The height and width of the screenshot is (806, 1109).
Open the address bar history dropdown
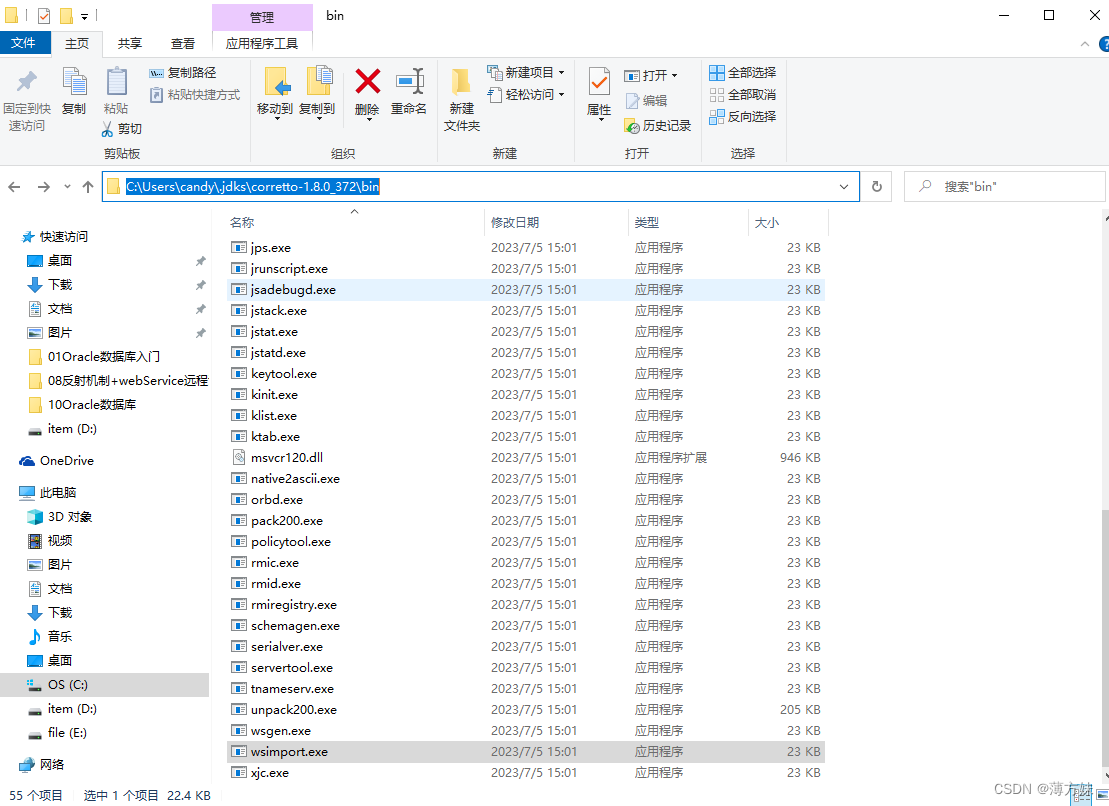coord(843,186)
